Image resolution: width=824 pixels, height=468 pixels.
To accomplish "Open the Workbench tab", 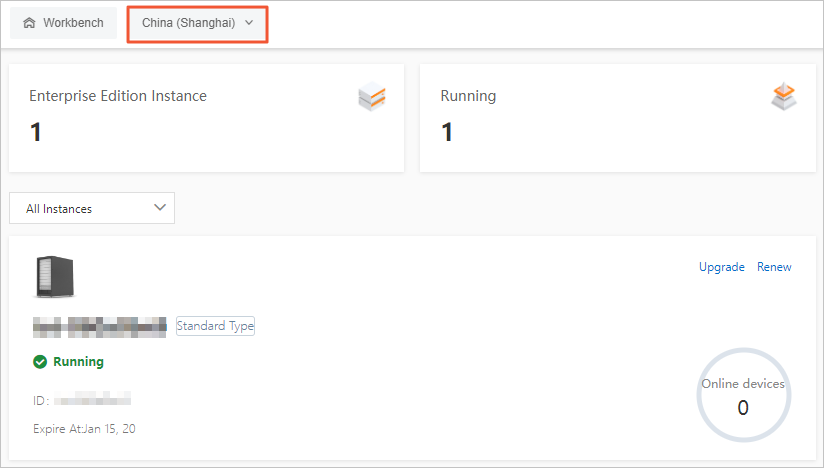I will (63, 23).
